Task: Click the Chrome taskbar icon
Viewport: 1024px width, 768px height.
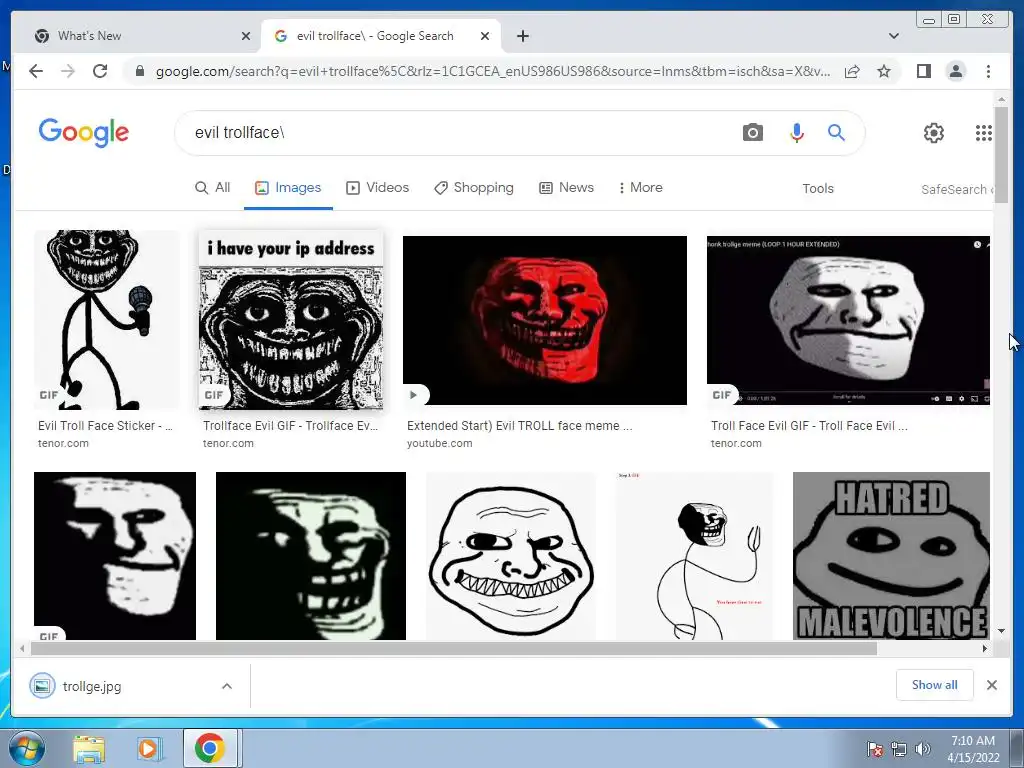Action: (209, 748)
